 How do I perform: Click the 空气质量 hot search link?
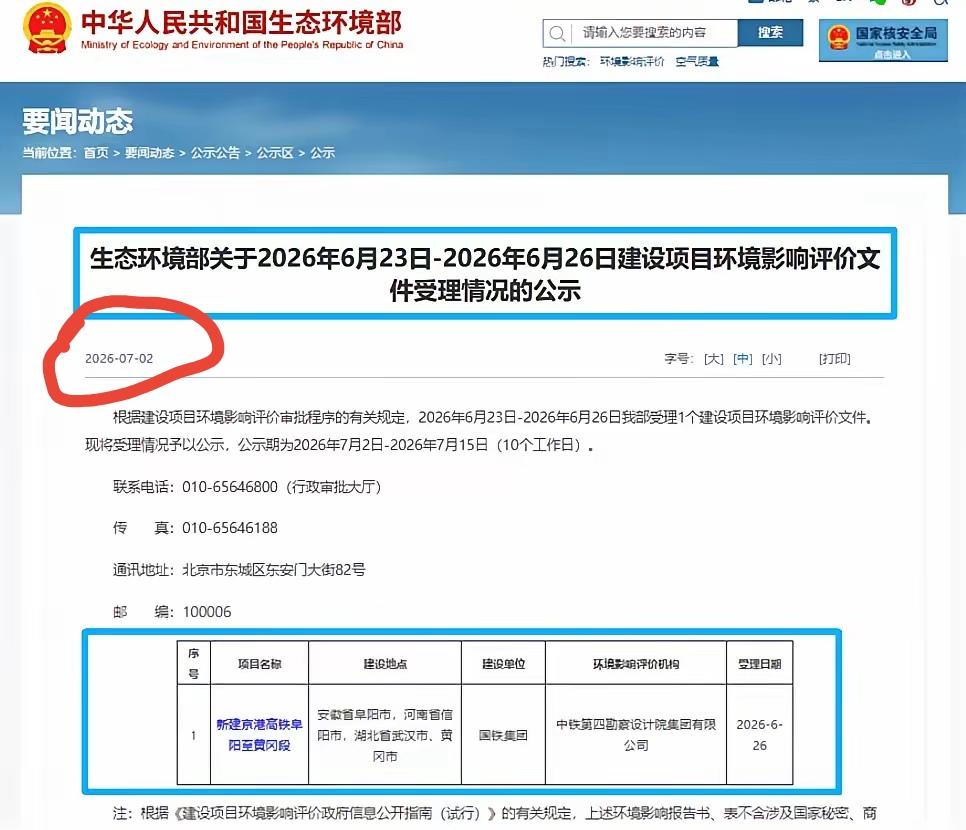pos(697,62)
